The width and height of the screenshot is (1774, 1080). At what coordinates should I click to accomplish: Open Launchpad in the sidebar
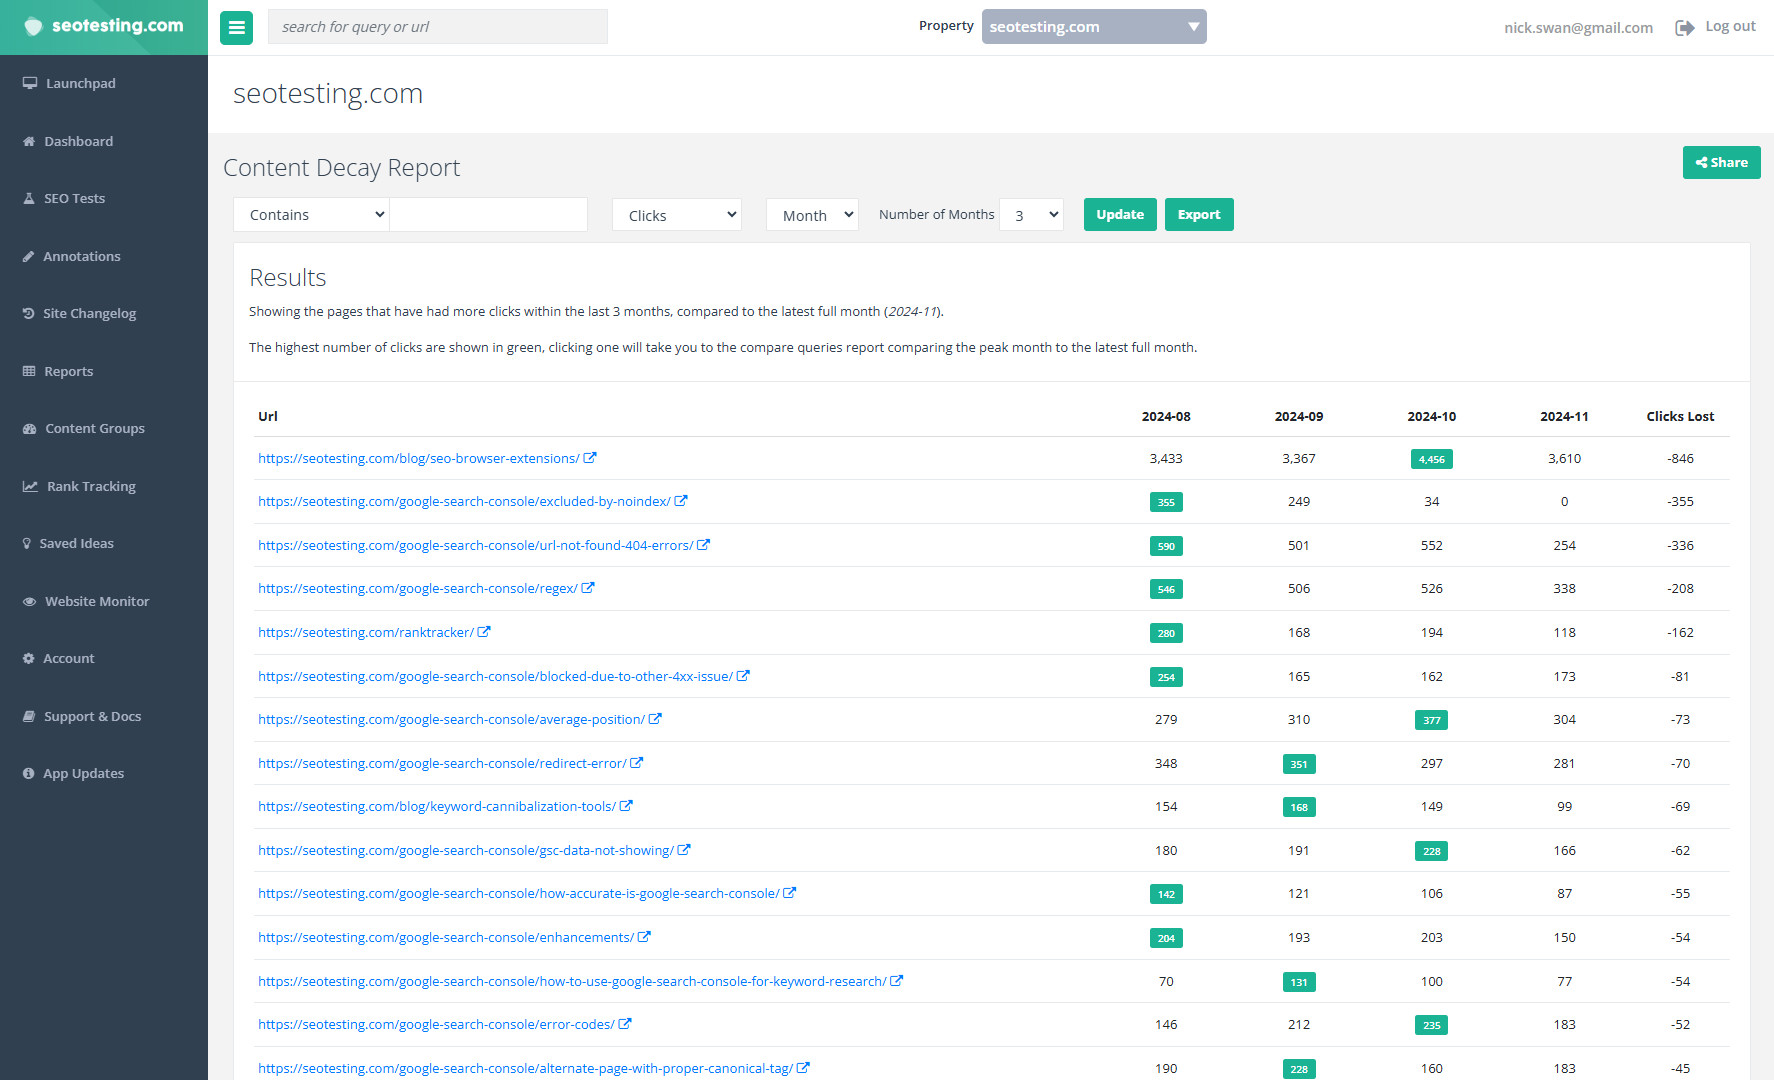(81, 83)
